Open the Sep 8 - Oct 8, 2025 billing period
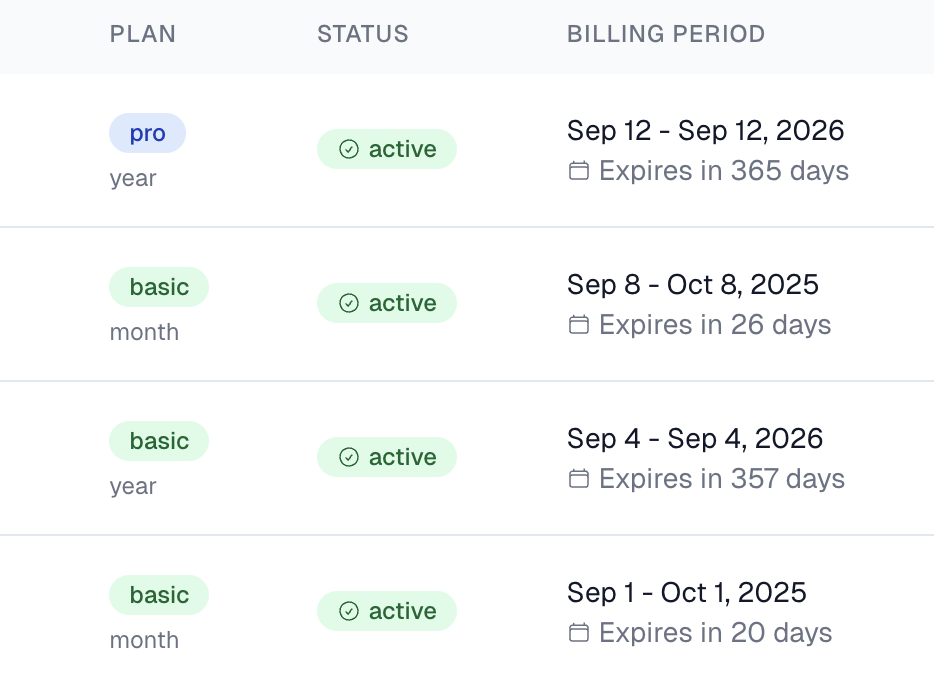Viewport: 934px width, 676px height. pos(692,284)
